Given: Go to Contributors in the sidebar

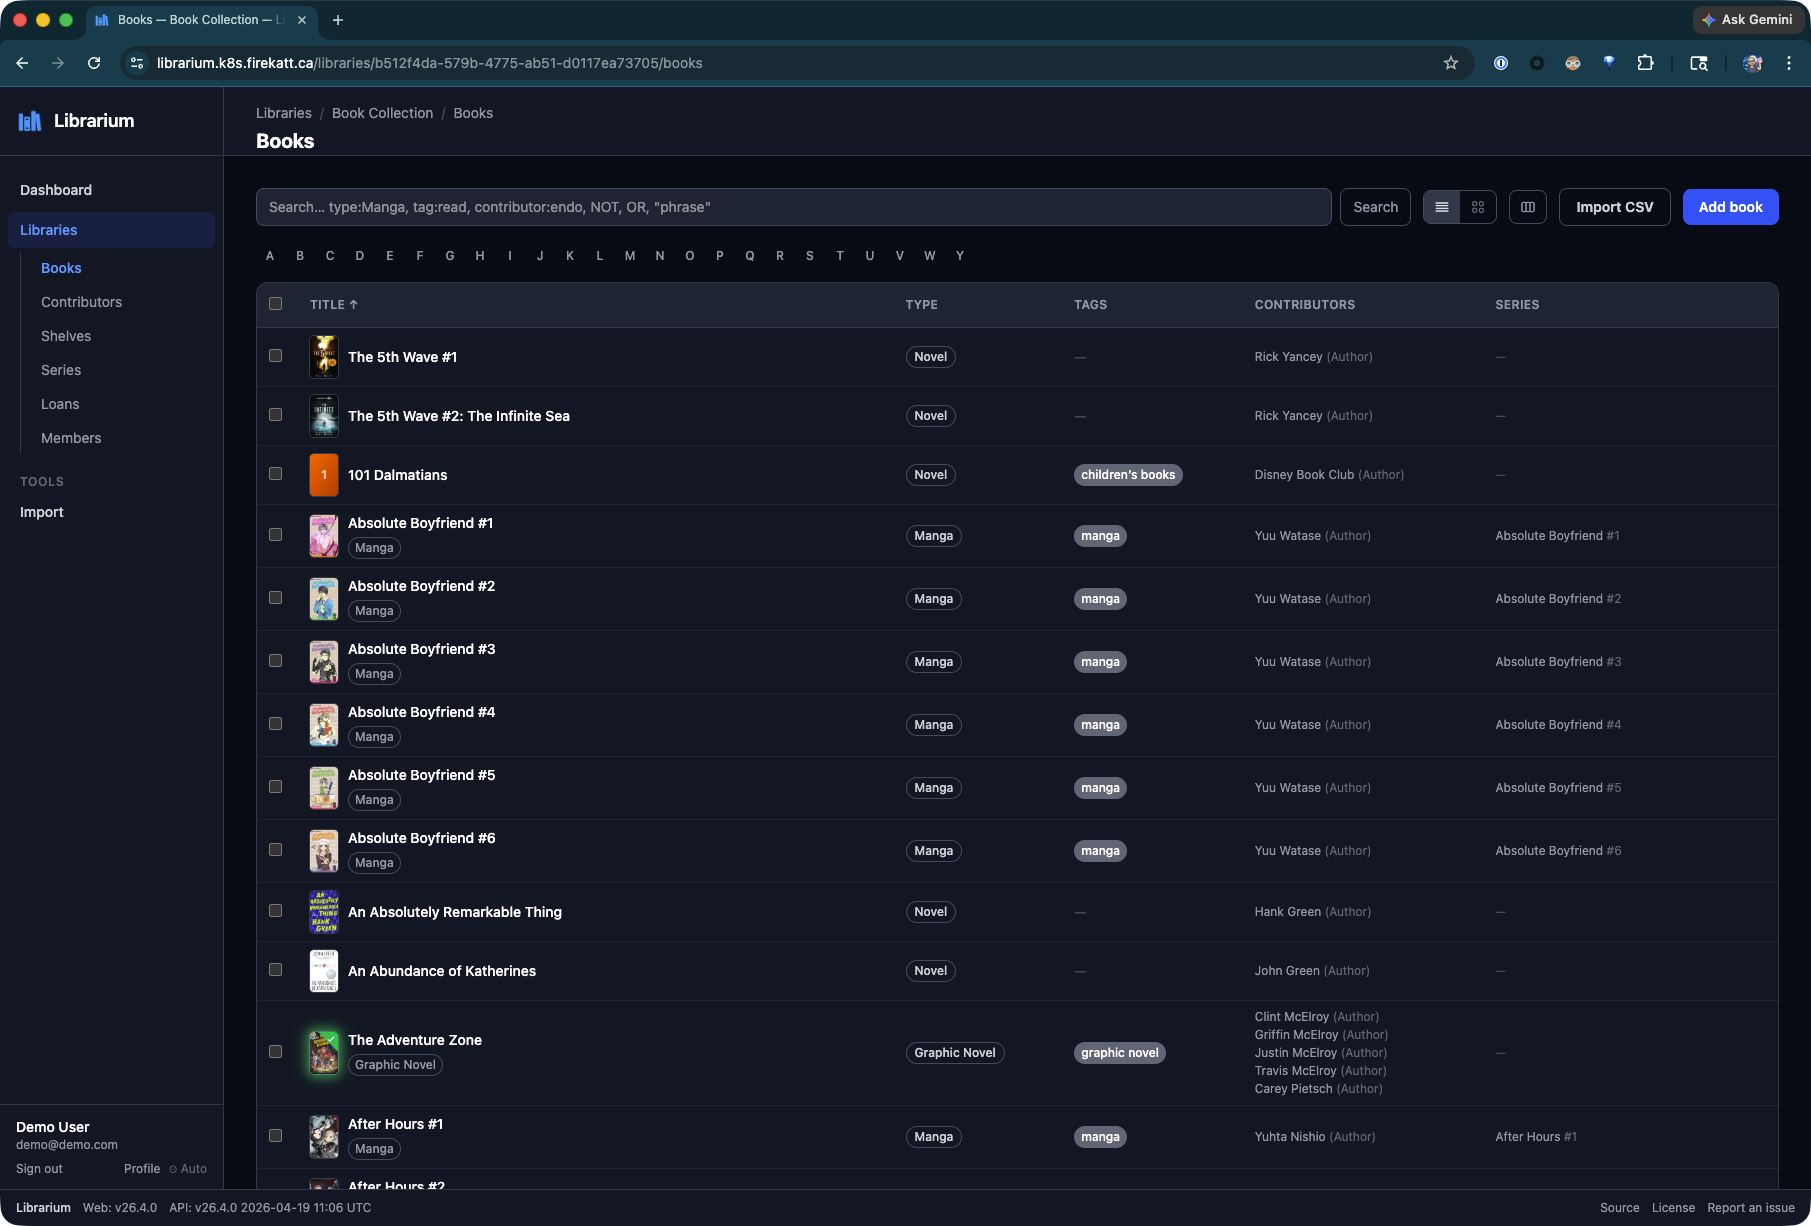Looking at the screenshot, I should 81,302.
